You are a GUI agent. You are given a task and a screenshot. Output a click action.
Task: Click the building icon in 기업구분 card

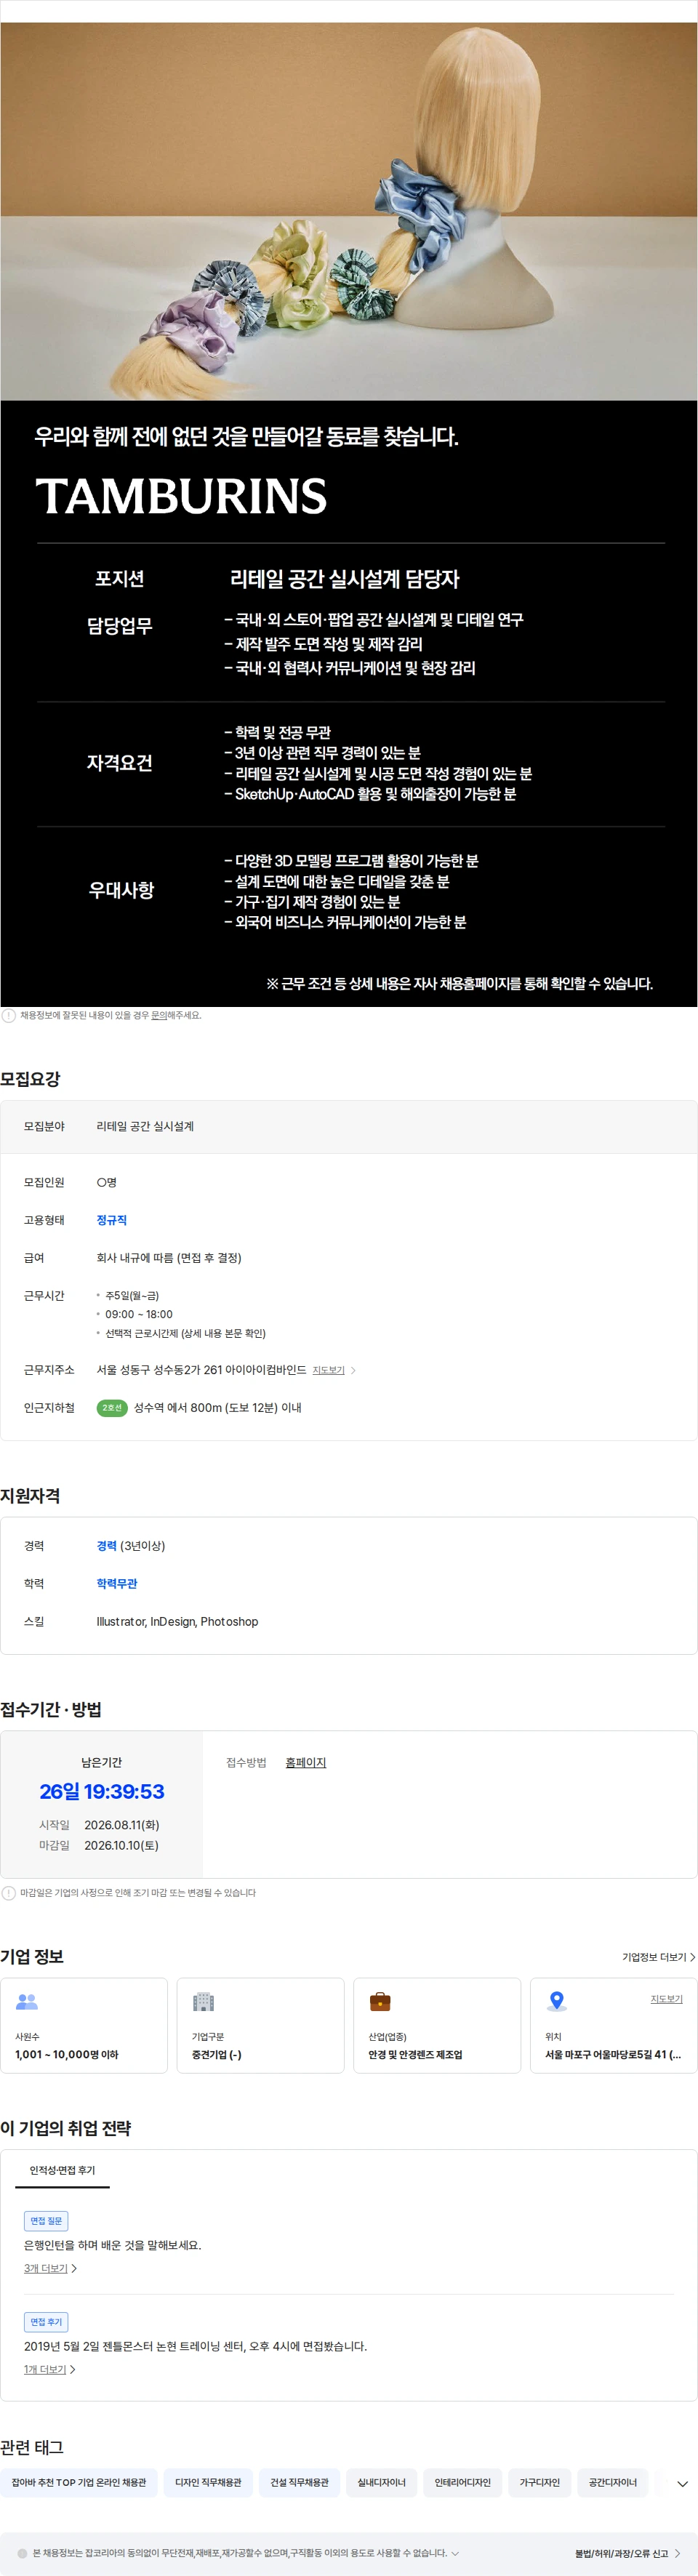click(204, 2002)
